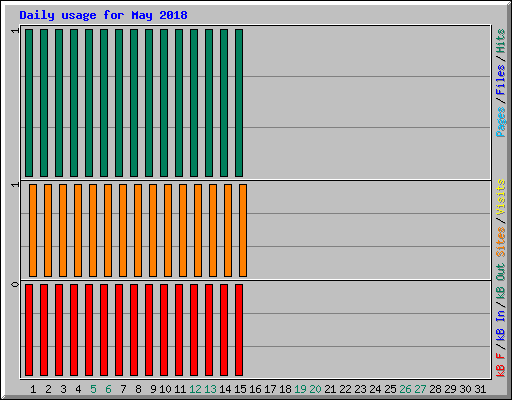The height and width of the screenshot is (400, 512).
Task: Click the orange 'Sites' legend label
Action: point(500,242)
